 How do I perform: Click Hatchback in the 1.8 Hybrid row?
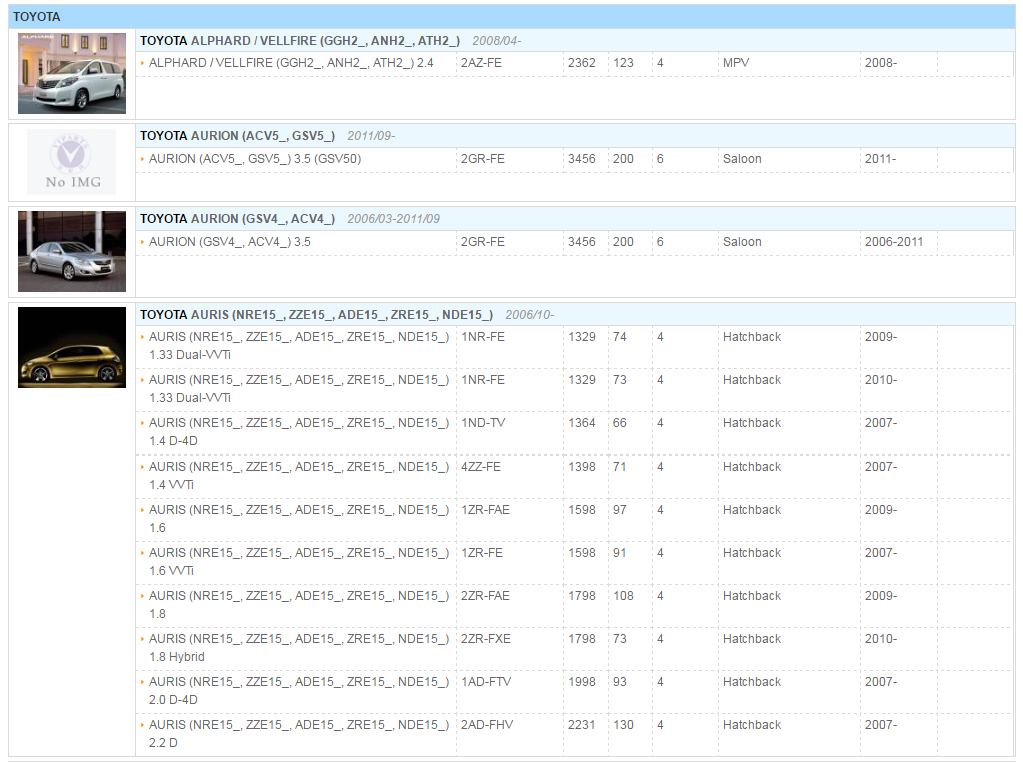coord(752,639)
